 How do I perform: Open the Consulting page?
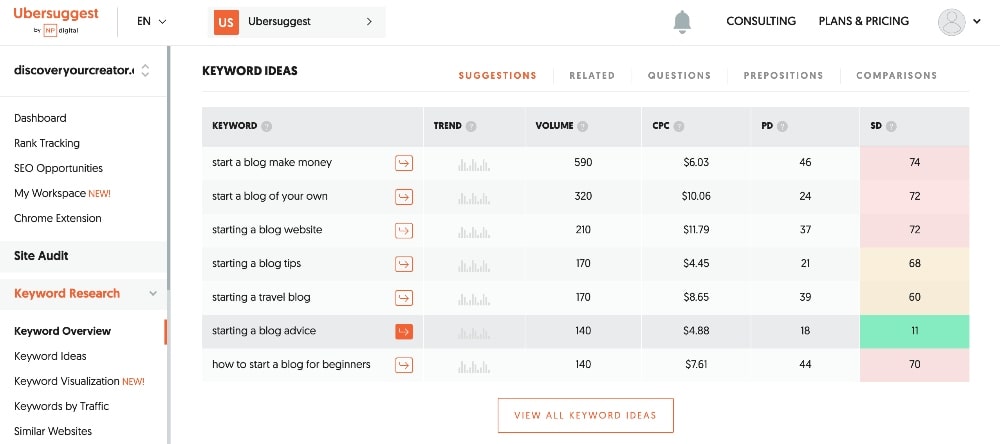[761, 21]
